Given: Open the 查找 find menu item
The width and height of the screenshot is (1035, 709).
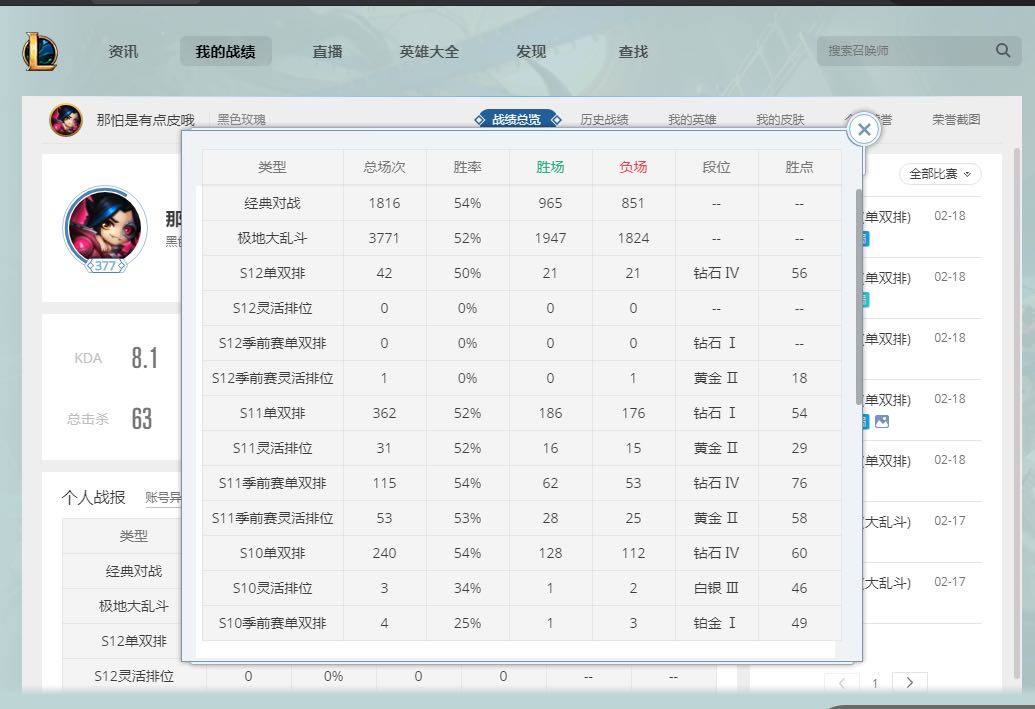Looking at the screenshot, I should [x=633, y=51].
